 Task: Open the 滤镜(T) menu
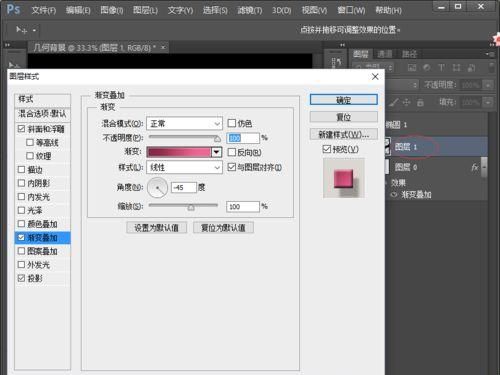pyautogui.click(x=249, y=10)
